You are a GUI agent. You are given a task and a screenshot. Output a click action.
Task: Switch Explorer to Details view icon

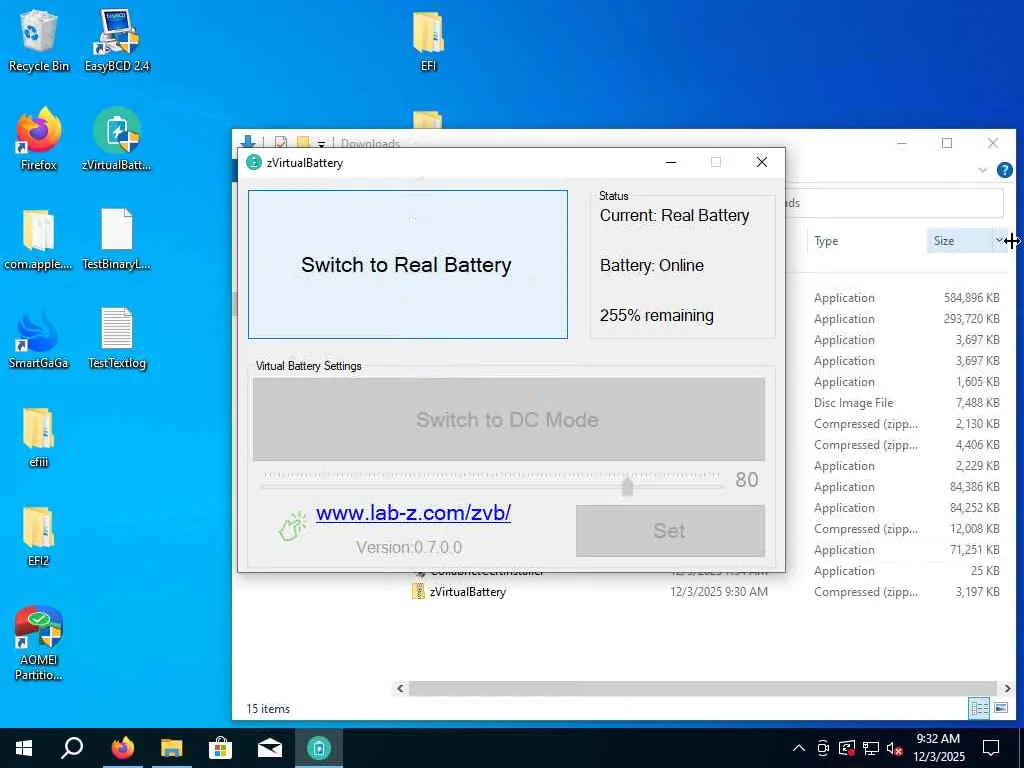pos(979,708)
